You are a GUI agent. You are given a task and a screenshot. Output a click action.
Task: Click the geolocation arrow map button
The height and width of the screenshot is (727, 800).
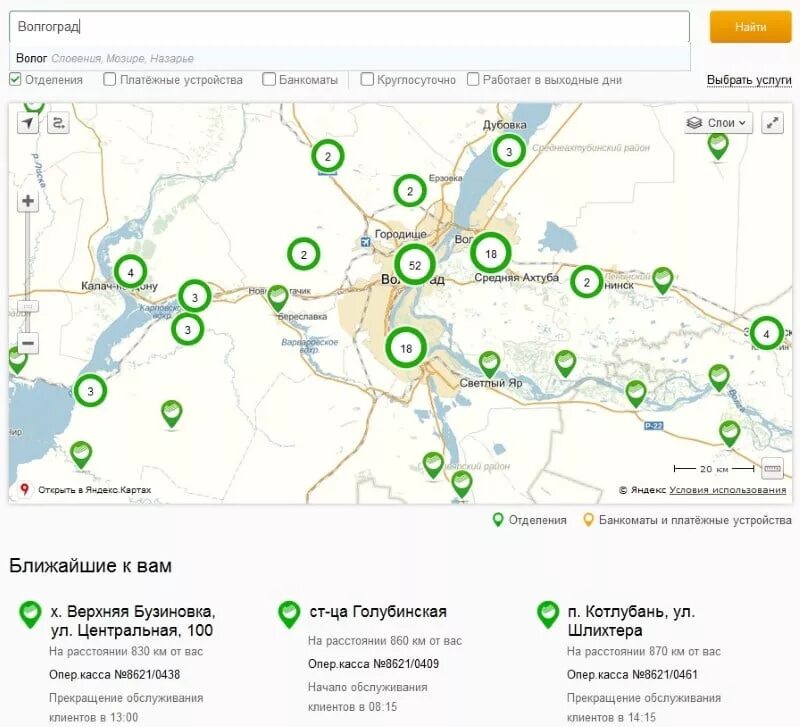pyautogui.click(x=28, y=123)
